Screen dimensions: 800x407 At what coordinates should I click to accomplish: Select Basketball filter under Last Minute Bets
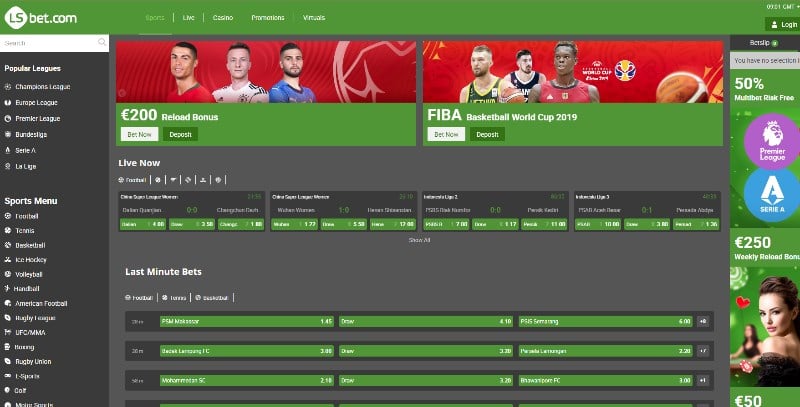pyautogui.click(x=212, y=297)
